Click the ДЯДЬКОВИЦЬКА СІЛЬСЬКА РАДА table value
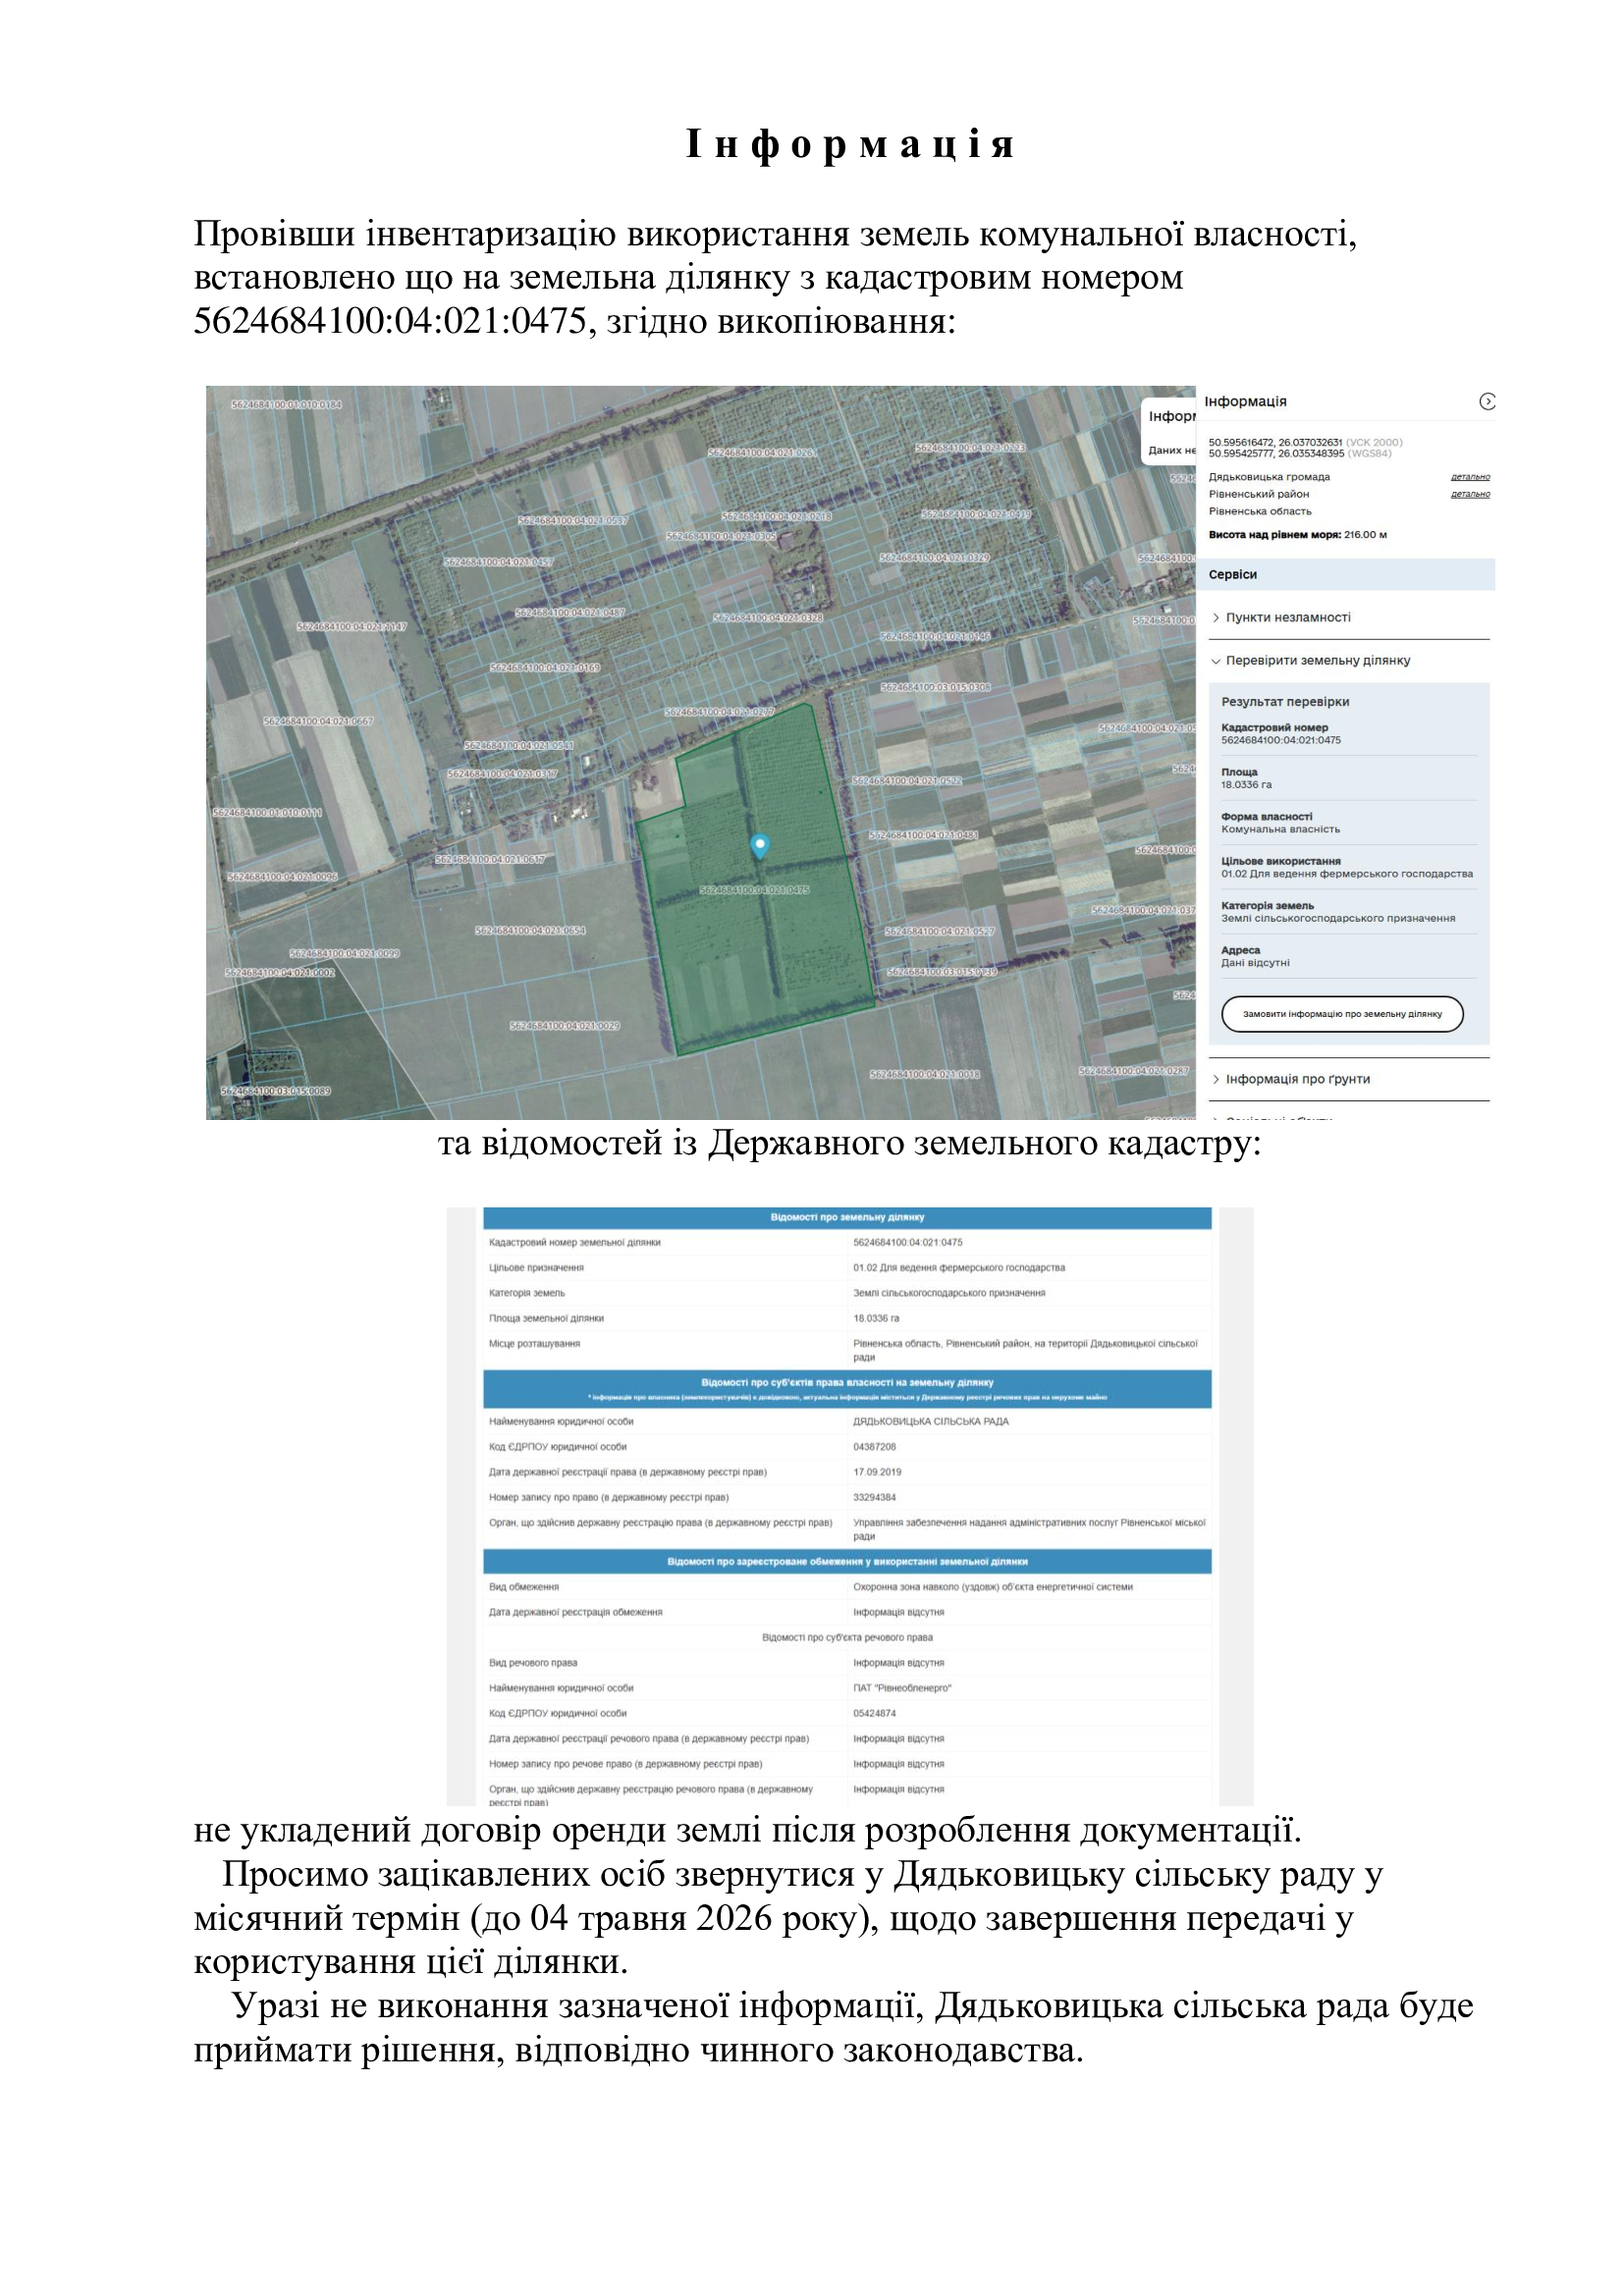The height and width of the screenshot is (2296, 1624). point(930,1421)
